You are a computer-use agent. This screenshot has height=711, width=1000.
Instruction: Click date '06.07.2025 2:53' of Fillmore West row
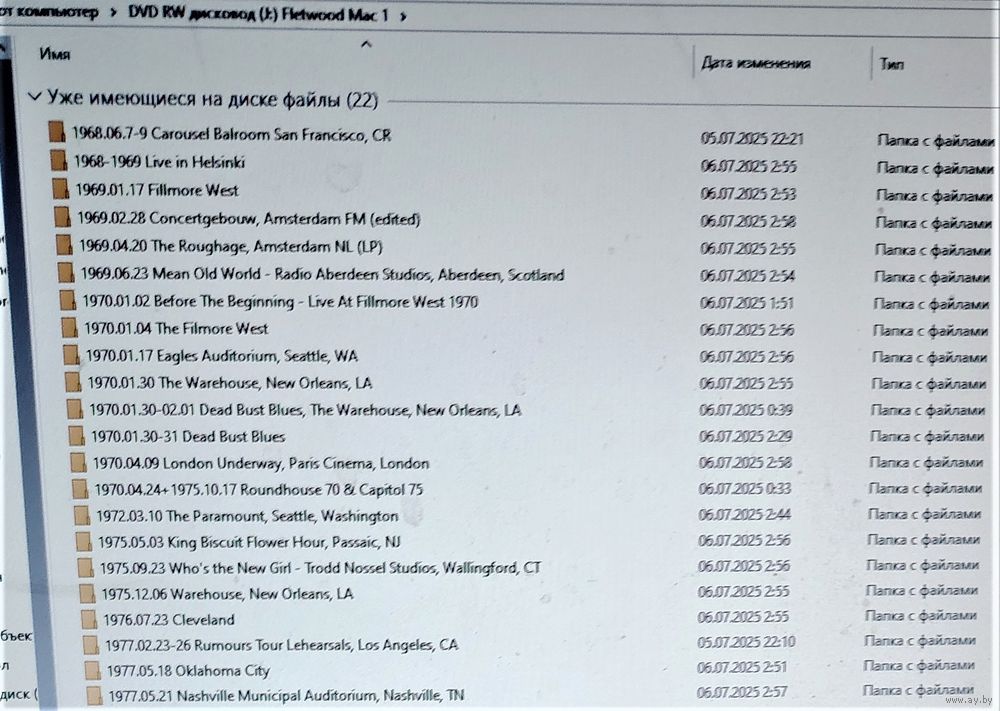tap(748, 194)
